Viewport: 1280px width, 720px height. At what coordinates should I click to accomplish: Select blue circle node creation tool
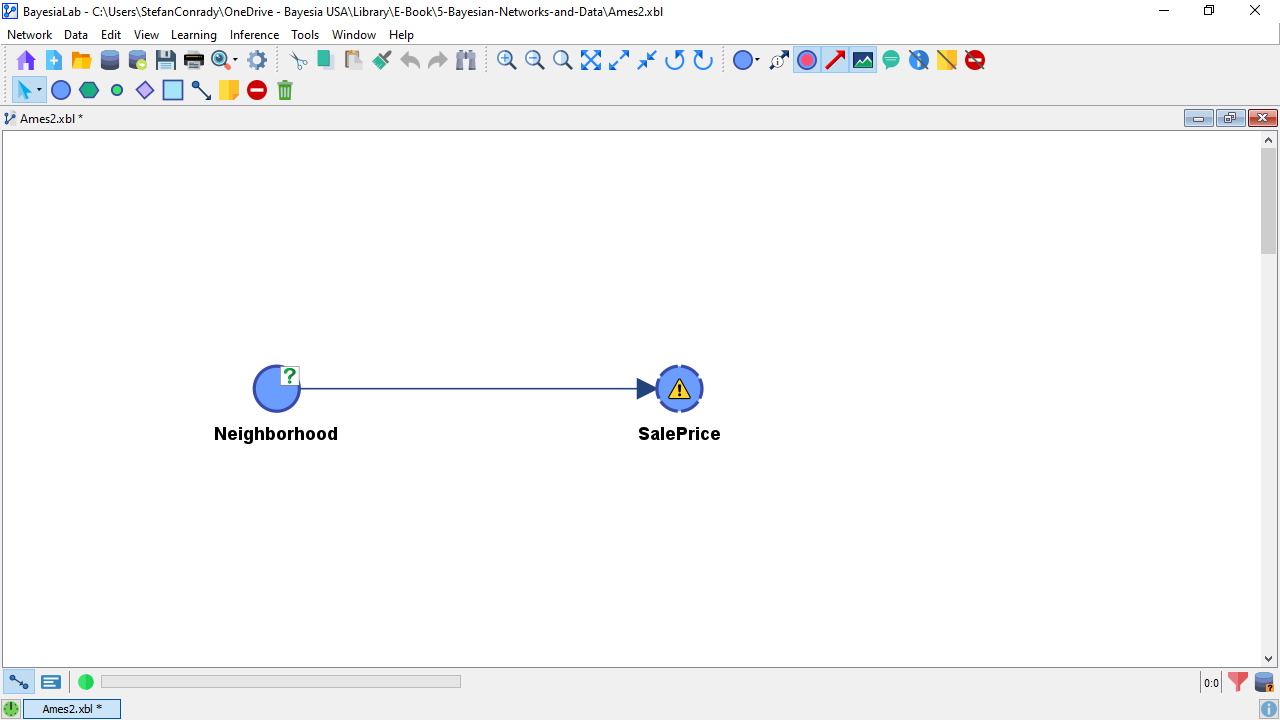click(x=61, y=90)
